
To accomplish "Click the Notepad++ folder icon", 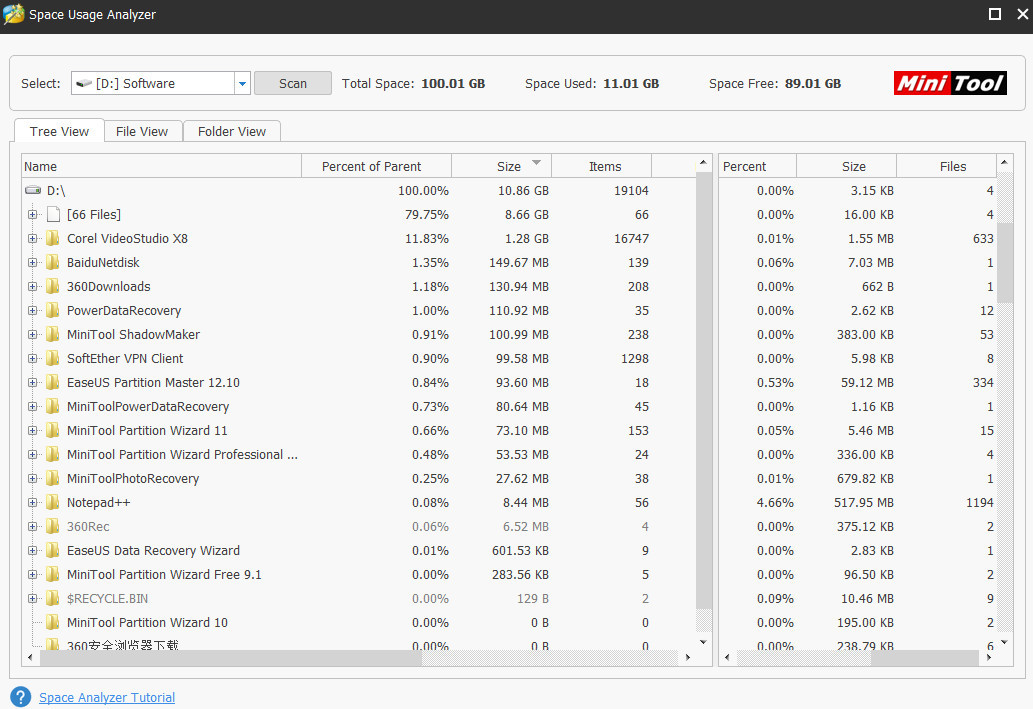I will pos(53,503).
